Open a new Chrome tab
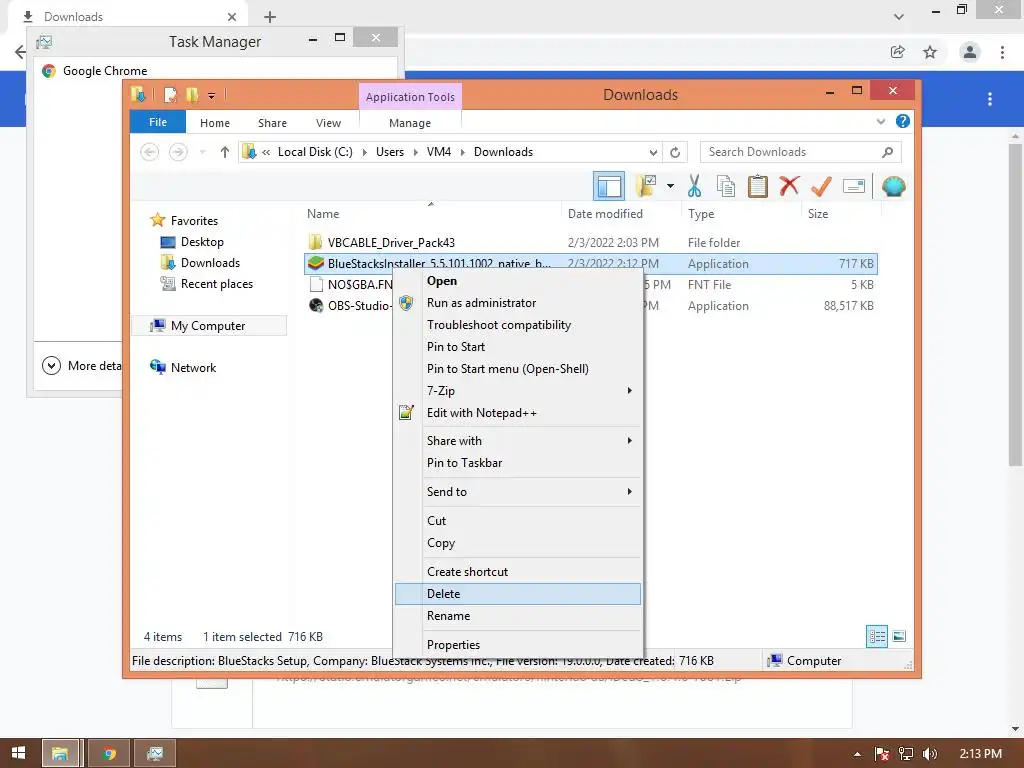 (270, 17)
